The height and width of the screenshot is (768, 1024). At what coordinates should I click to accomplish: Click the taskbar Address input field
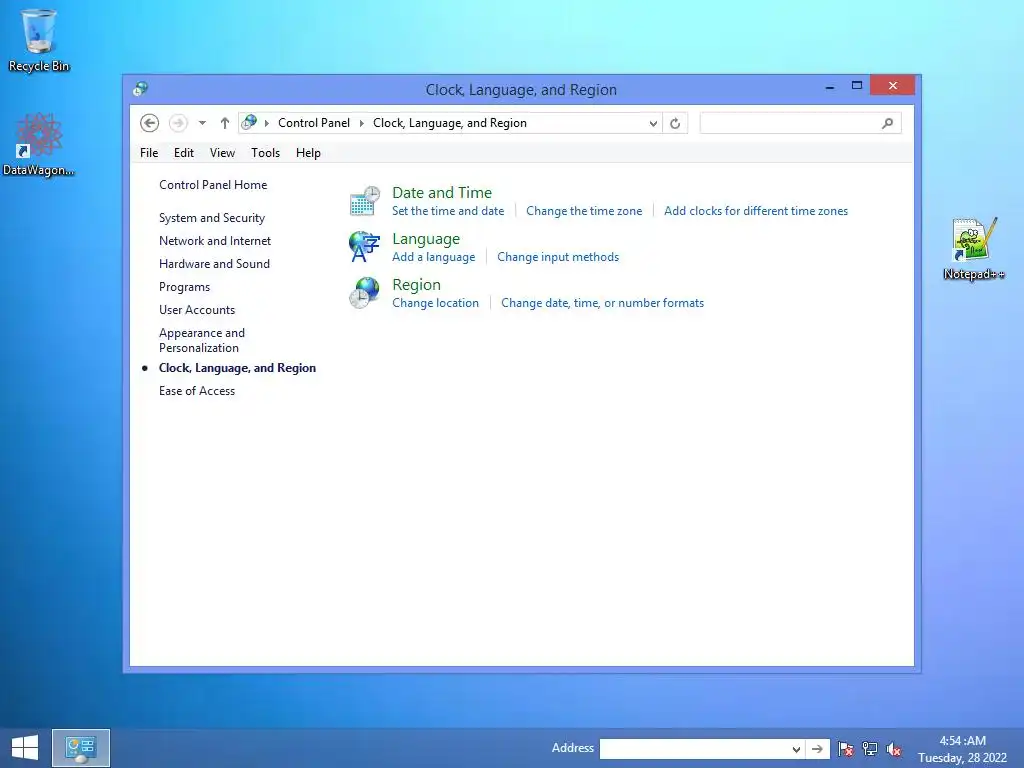click(694, 749)
